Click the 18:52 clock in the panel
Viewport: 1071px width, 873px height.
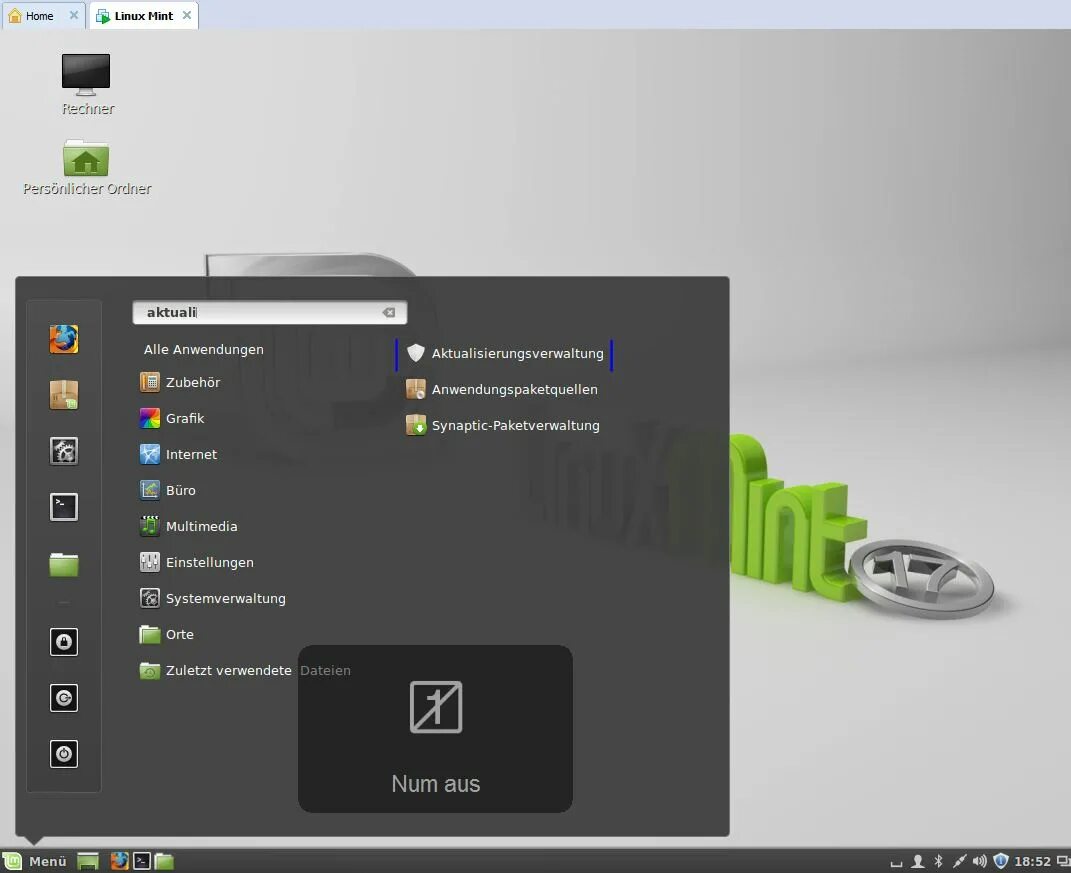click(x=1032, y=861)
